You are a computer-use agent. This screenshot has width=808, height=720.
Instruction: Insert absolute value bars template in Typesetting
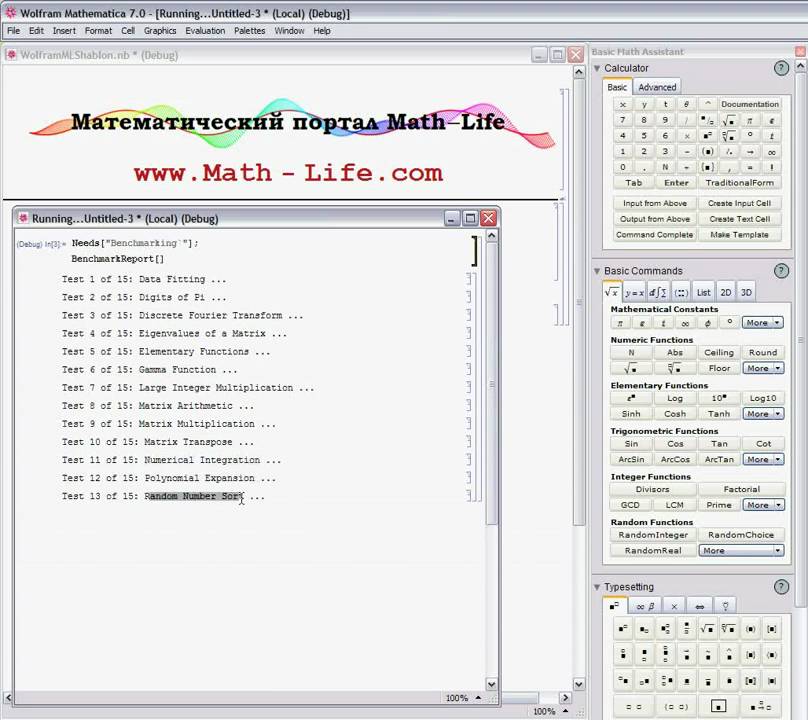(x=771, y=681)
